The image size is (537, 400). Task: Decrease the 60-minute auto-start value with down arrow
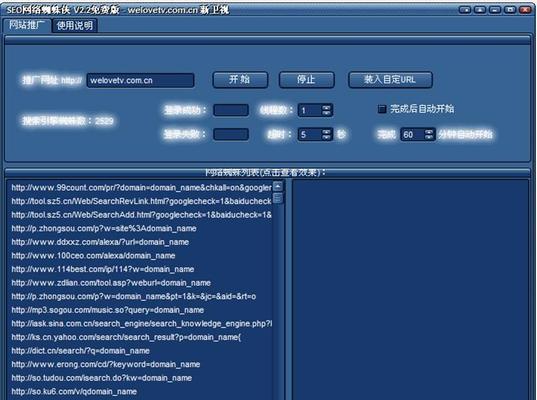[429, 137]
